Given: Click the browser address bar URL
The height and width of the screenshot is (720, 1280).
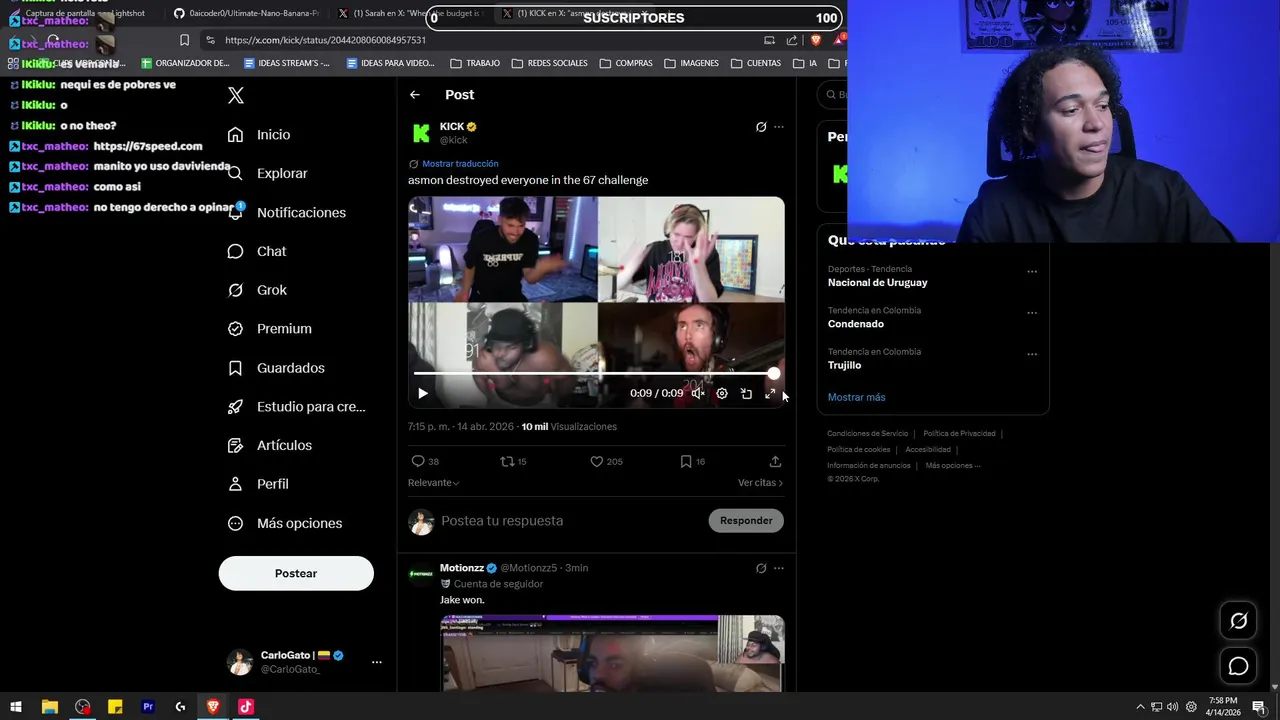Looking at the screenshot, I should click(325, 40).
